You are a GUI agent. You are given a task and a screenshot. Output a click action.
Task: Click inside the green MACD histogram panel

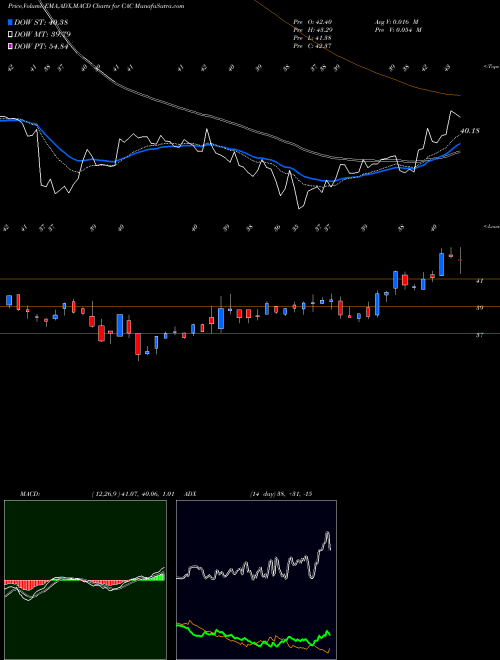click(85, 580)
